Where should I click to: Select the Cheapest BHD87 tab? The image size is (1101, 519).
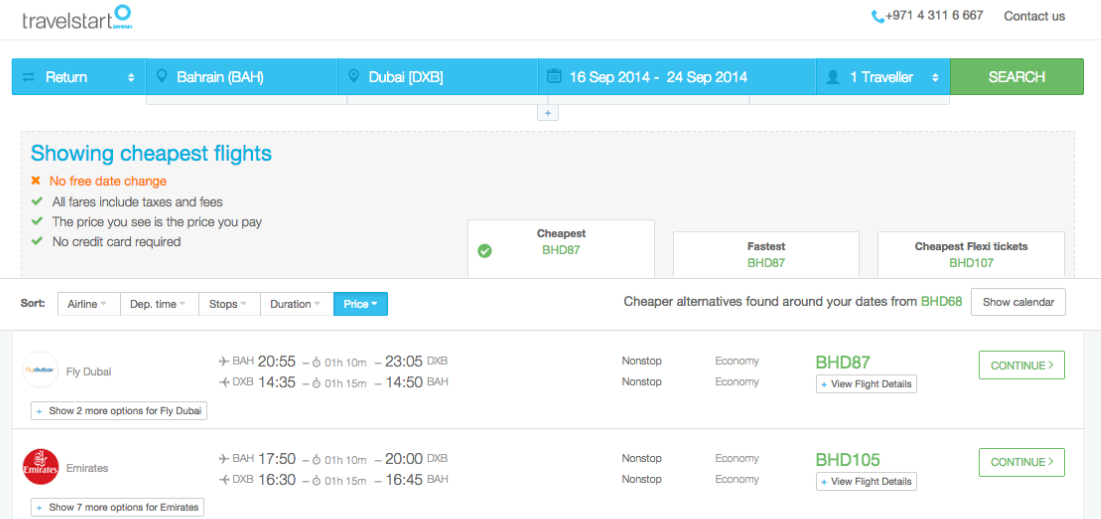561,249
